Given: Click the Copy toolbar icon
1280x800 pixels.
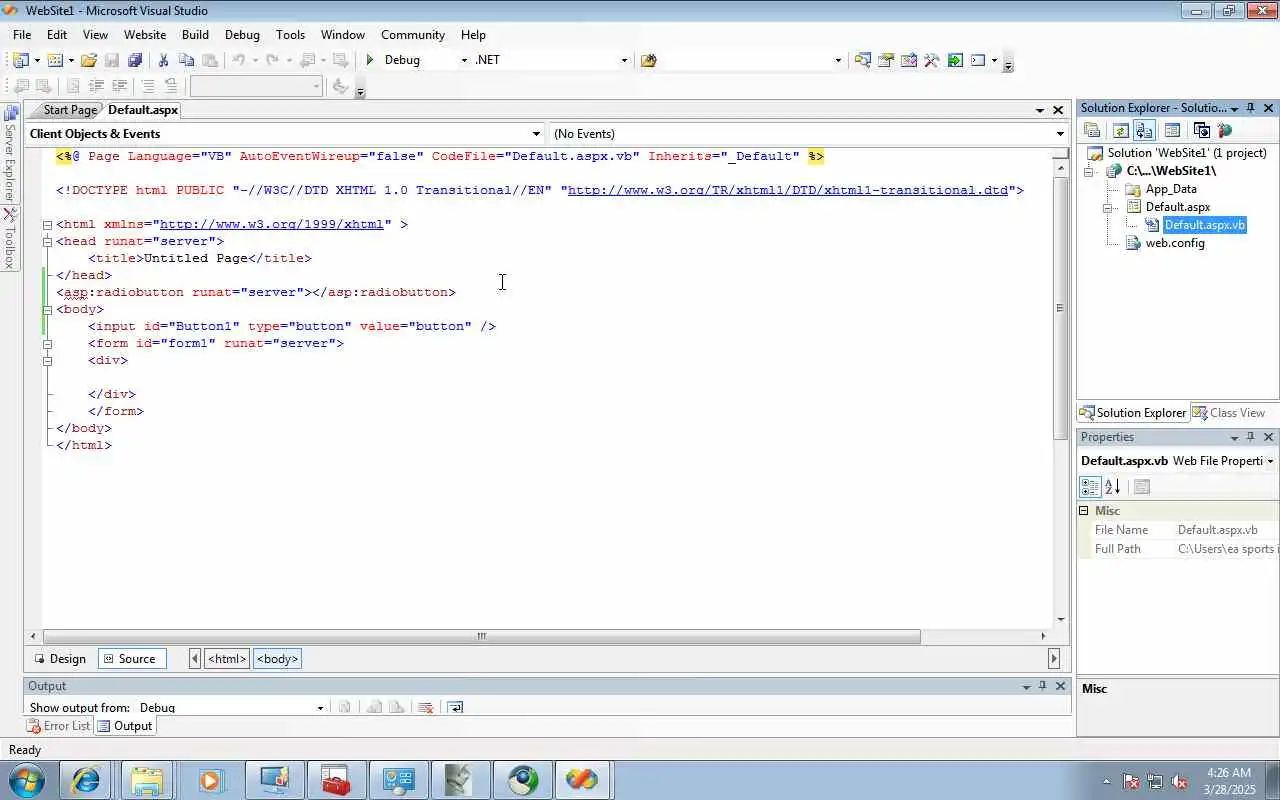Looking at the screenshot, I should coord(186,60).
